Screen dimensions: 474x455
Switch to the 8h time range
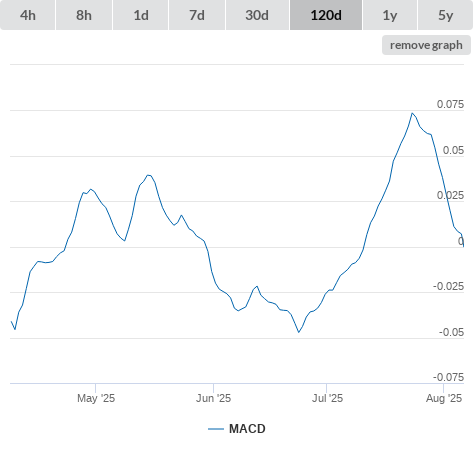pos(84,15)
